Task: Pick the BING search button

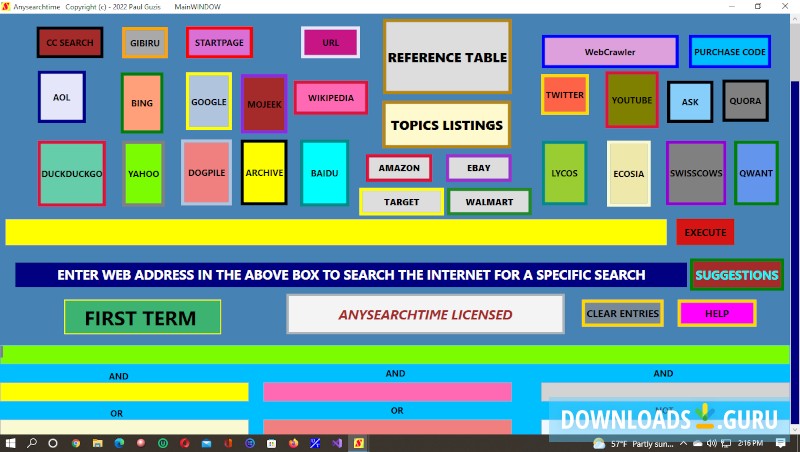Action: pos(142,103)
